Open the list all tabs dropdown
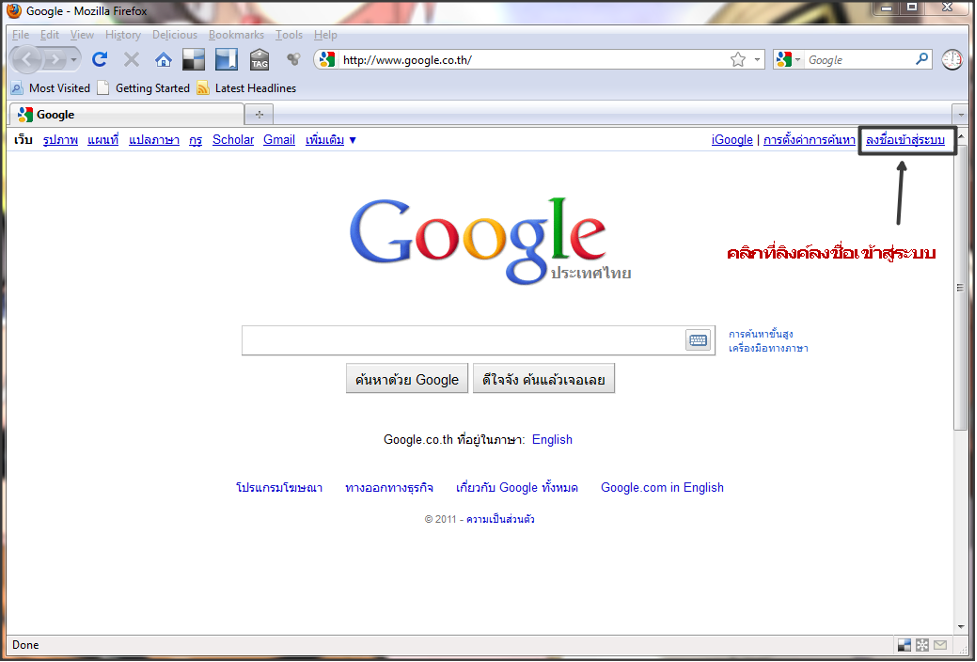977x662 pixels. click(961, 115)
